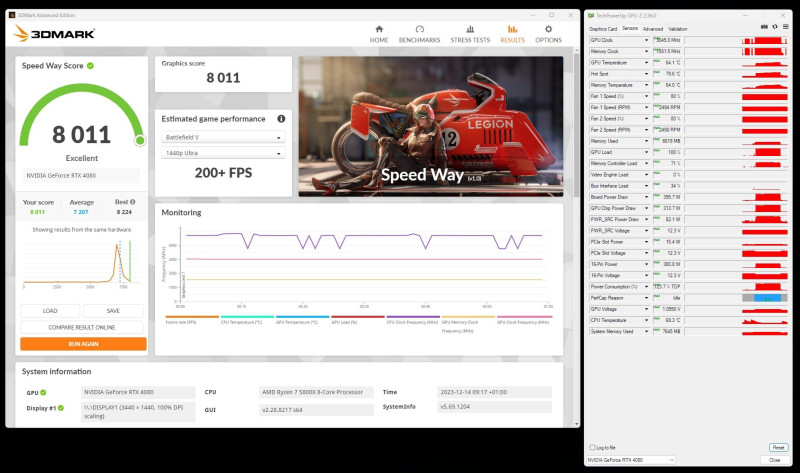Go to 3DMark Home icon
This screenshot has height=473, width=800.
pos(379,29)
